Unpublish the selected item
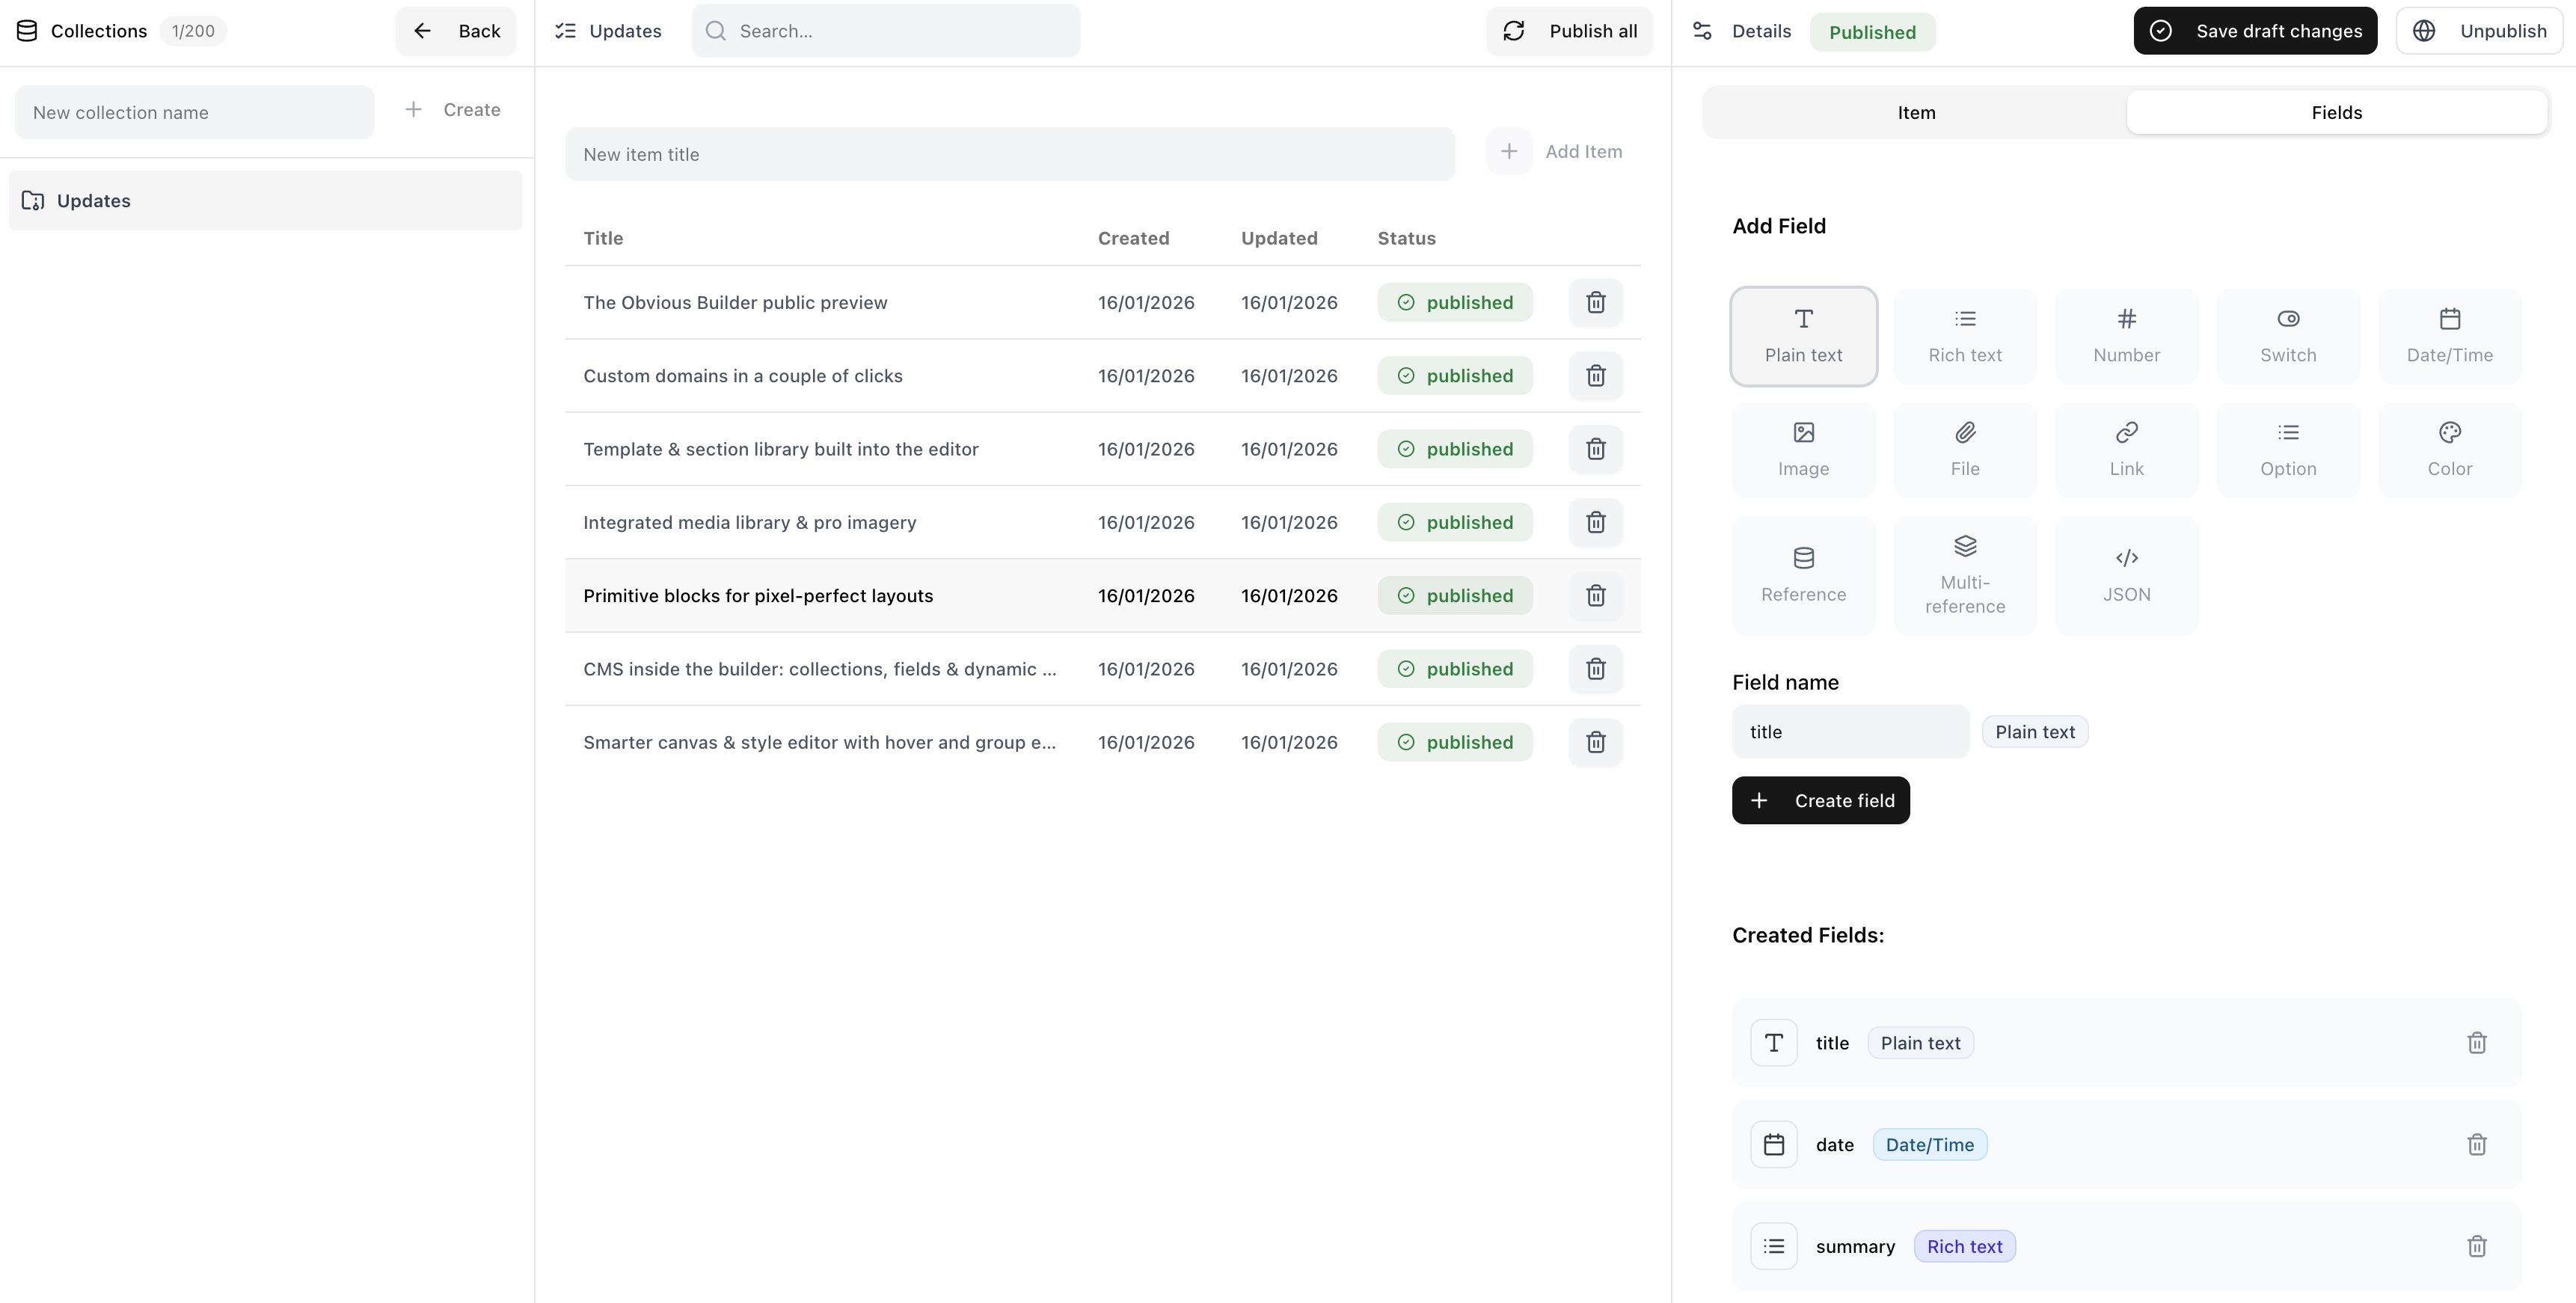The width and height of the screenshot is (2576, 1303). pos(2479,31)
